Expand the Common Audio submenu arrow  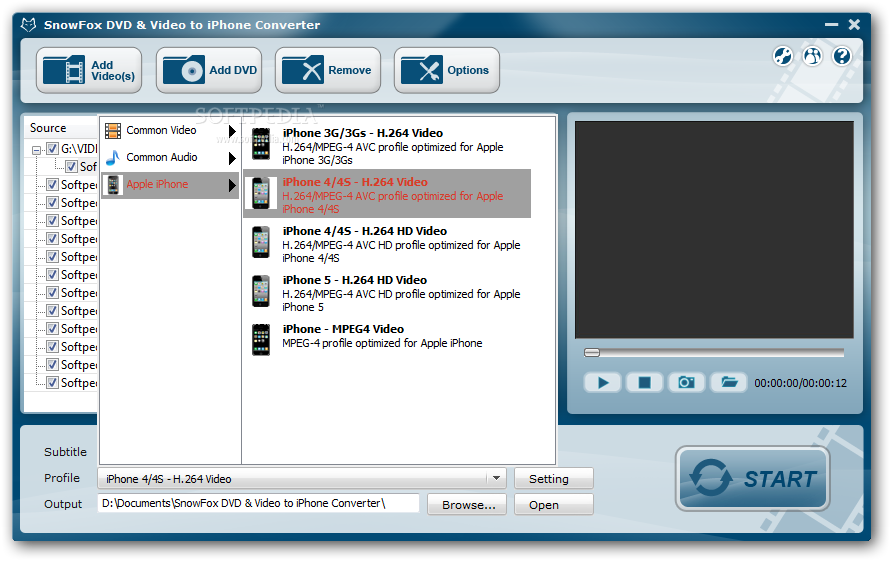pyautogui.click(x=232, y=158)
